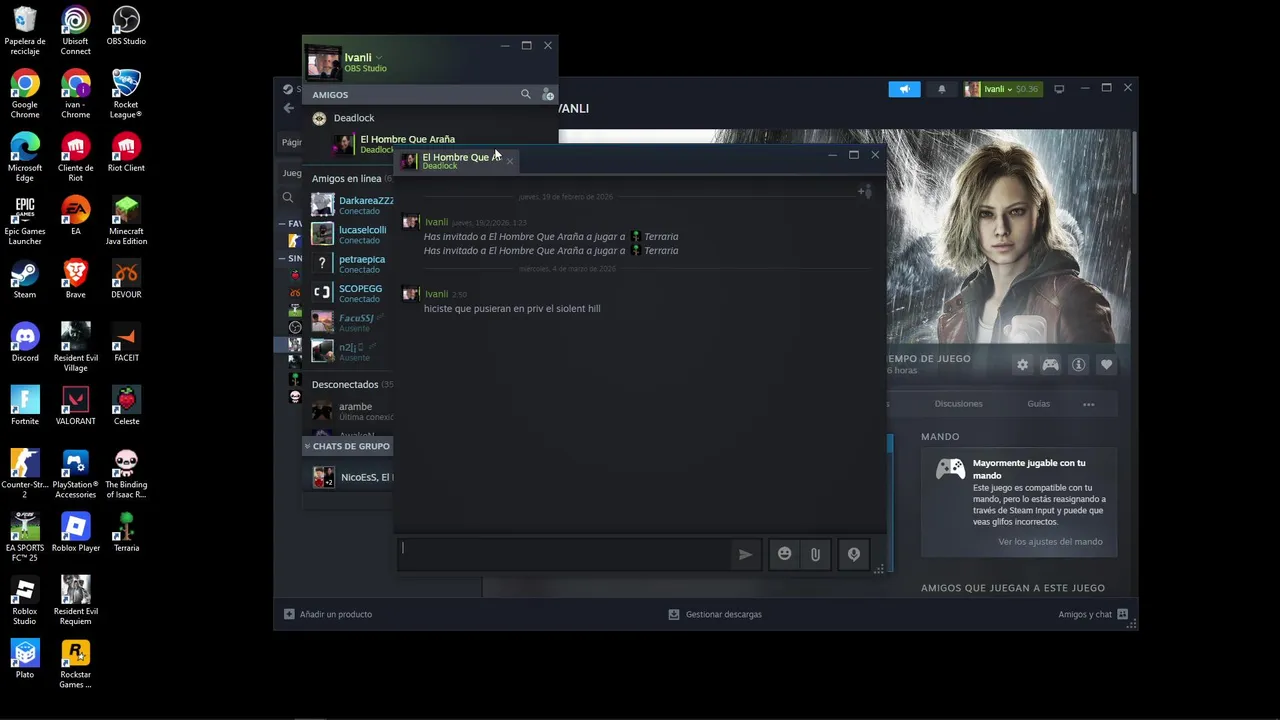The width and height of the screenshot is (1280, 720).
Task: Open the Discusiones tab
Action: pyautogui.click(x=958, y=404)
